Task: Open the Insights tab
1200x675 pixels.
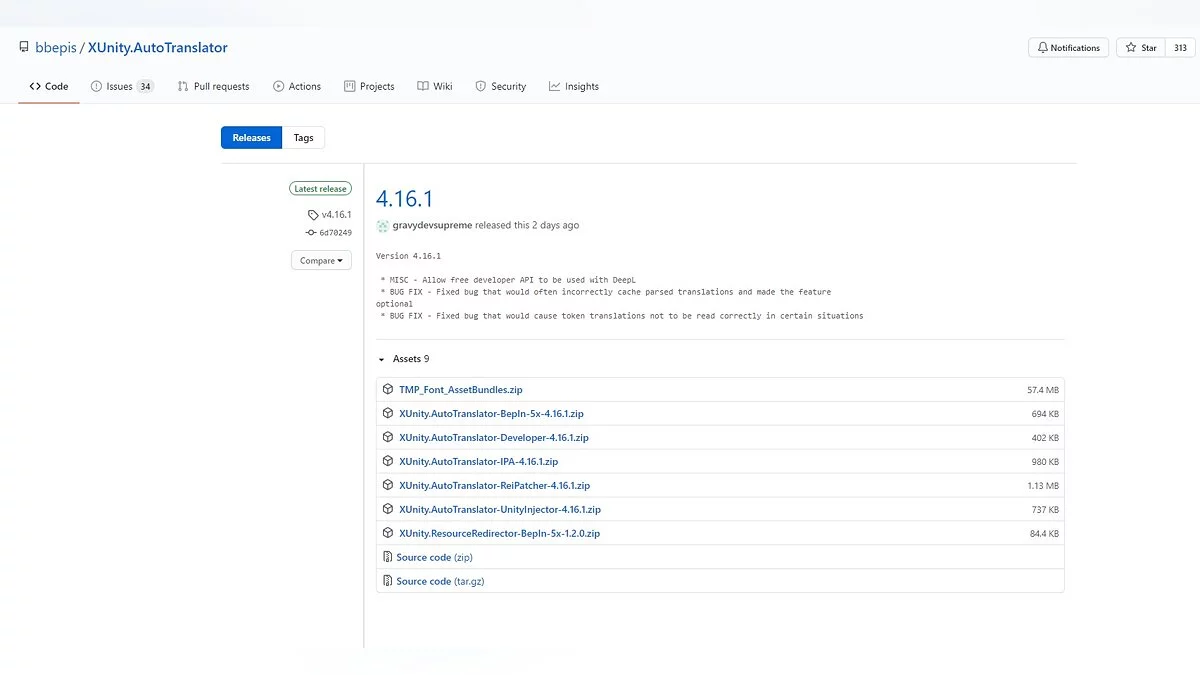Action: pos(574,87)
